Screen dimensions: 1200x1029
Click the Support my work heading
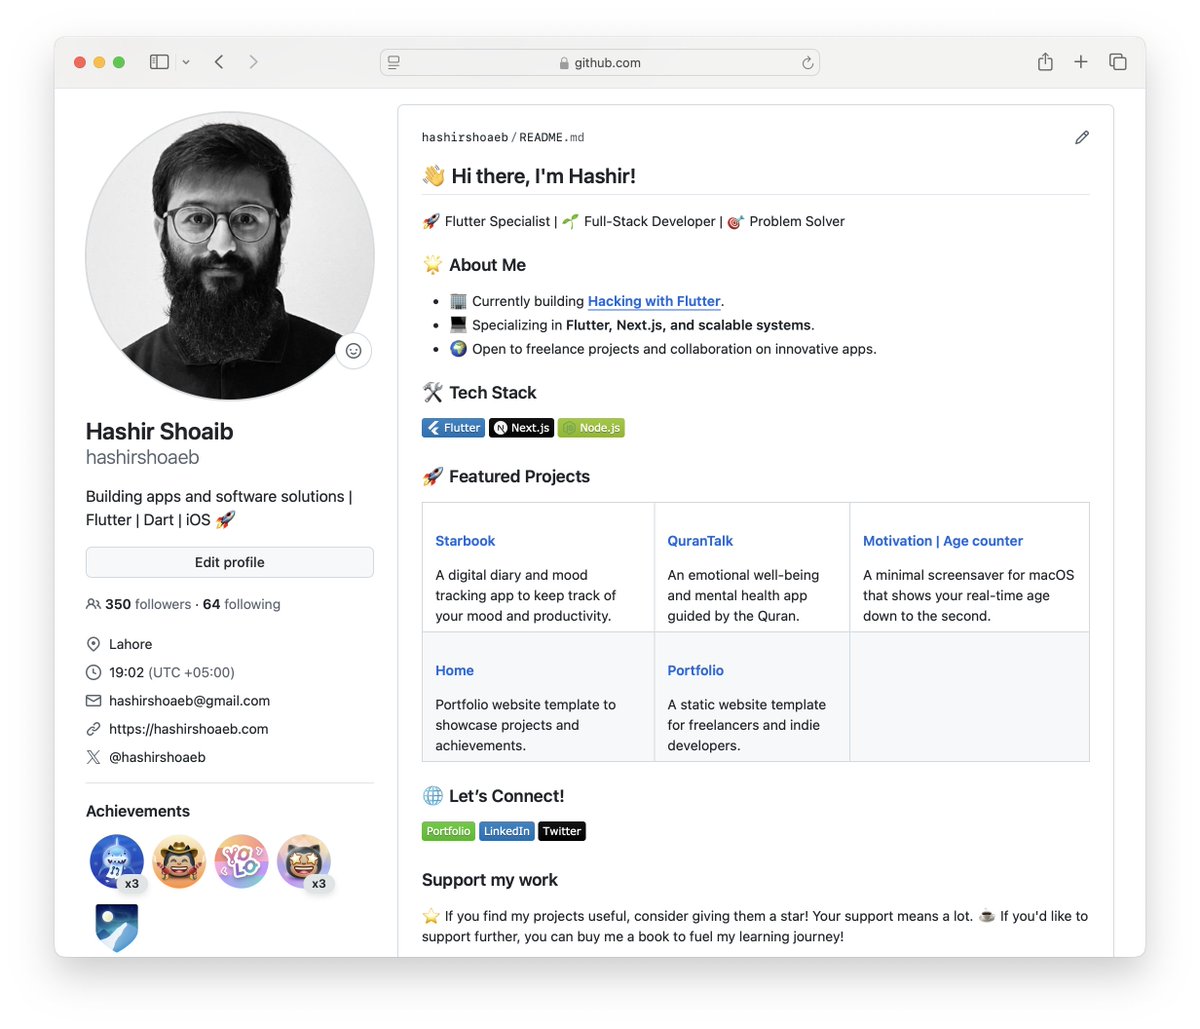click(x=490, y=880)
